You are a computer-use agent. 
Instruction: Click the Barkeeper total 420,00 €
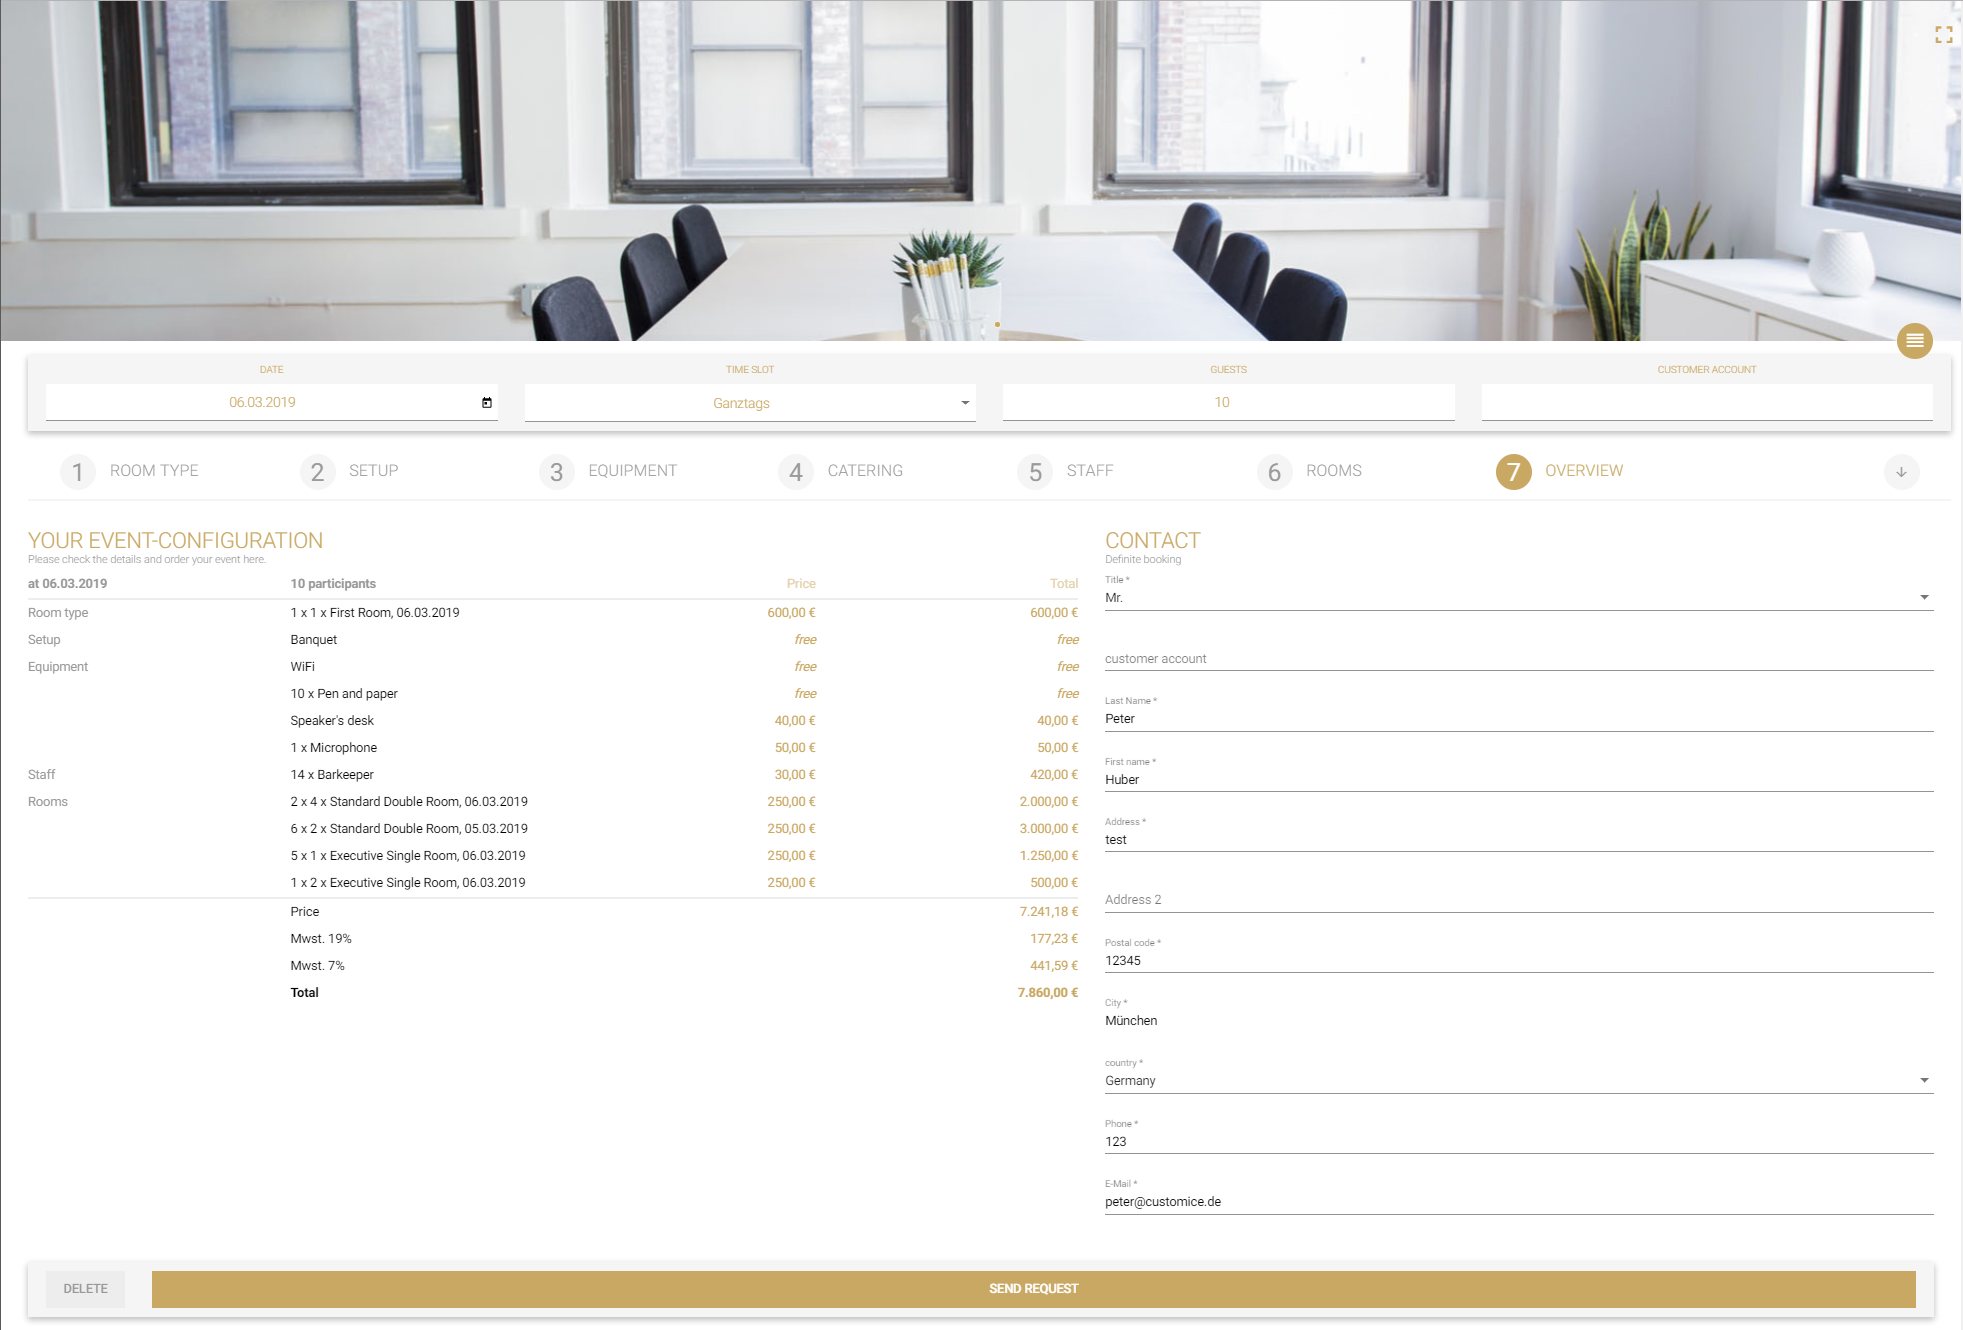click(1054, 775)
